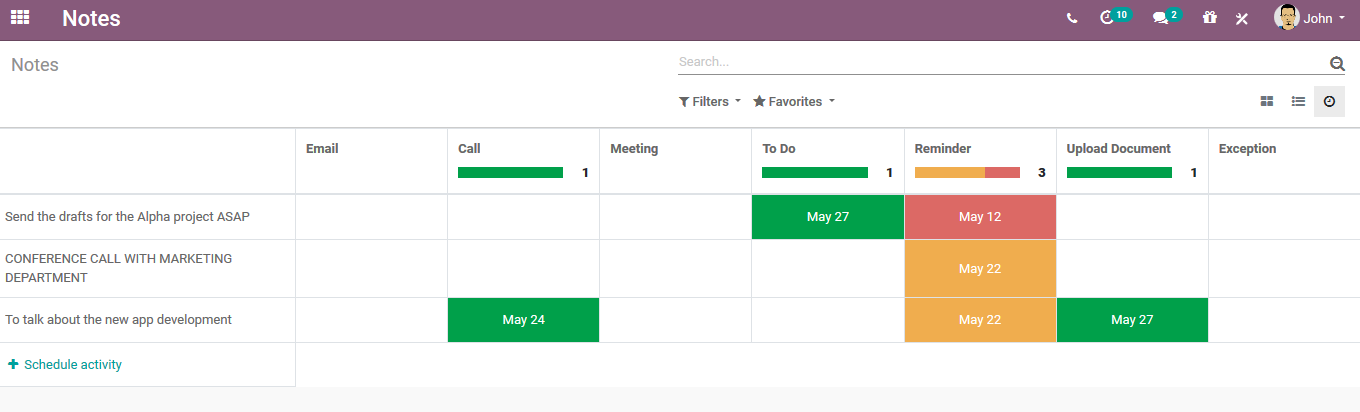Click the gift icon in top bar
1360x412 pixels.
click(x=1210, y=18)
